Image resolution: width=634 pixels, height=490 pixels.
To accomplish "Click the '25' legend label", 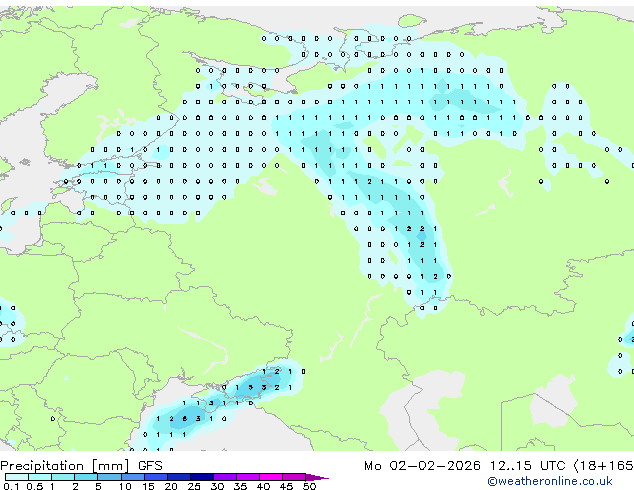I will pos(194,486).
